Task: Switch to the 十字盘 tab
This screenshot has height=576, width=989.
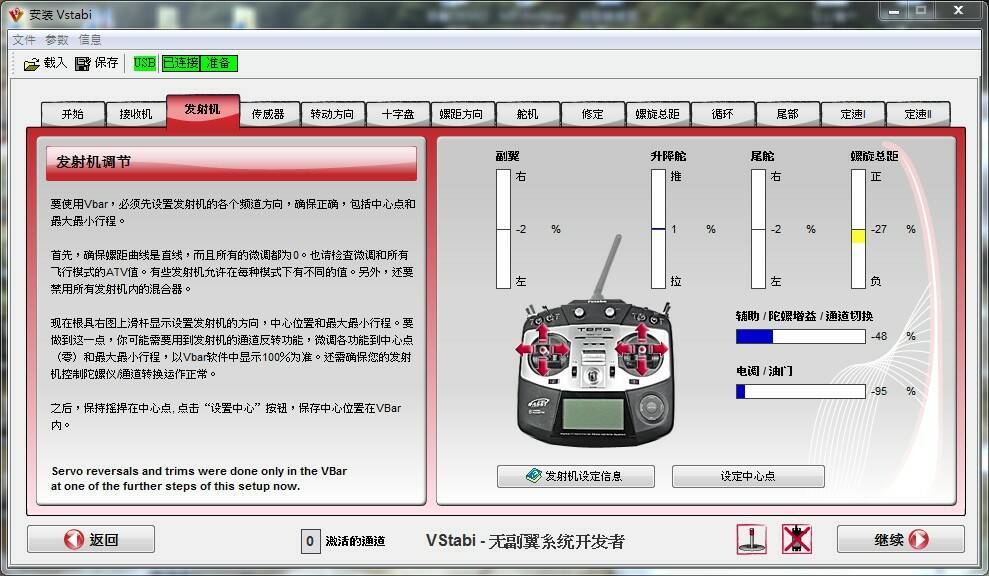Action: tap(398, 114)
